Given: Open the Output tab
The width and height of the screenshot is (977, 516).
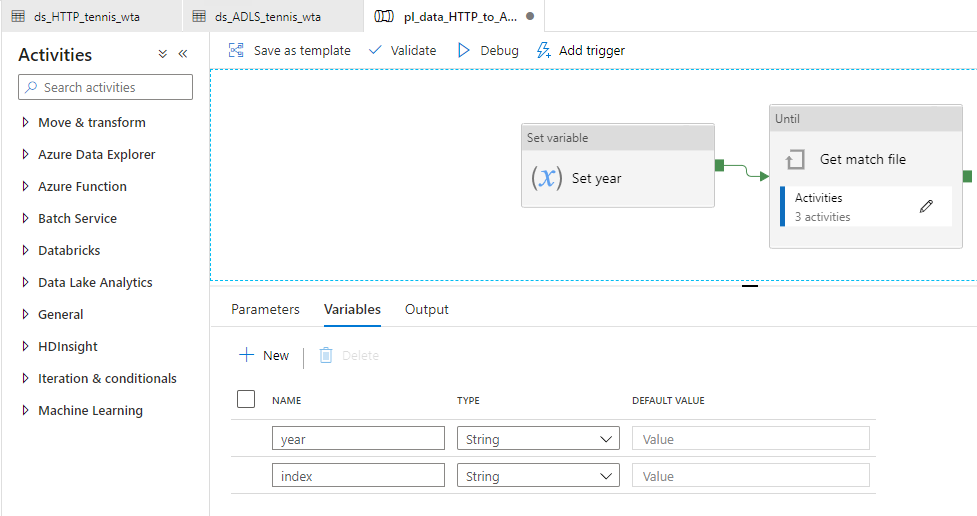Looking at the screenshot, I should [x=426, y=309].
